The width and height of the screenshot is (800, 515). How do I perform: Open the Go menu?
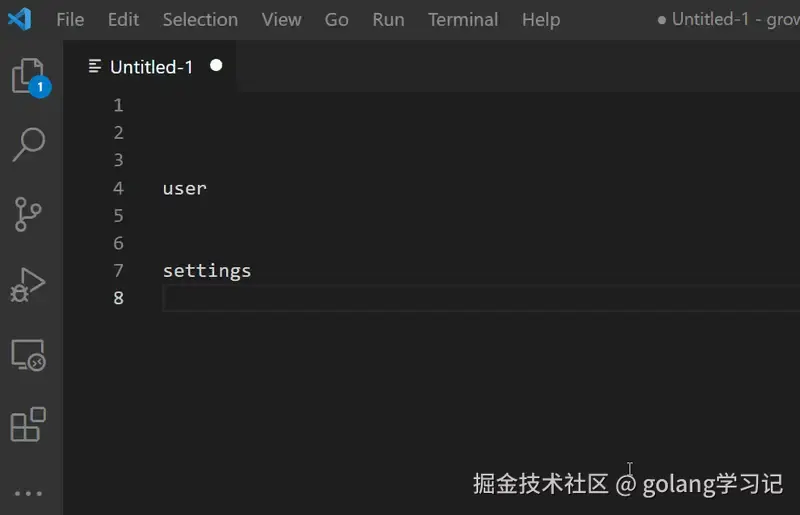(x=336, y=20)
